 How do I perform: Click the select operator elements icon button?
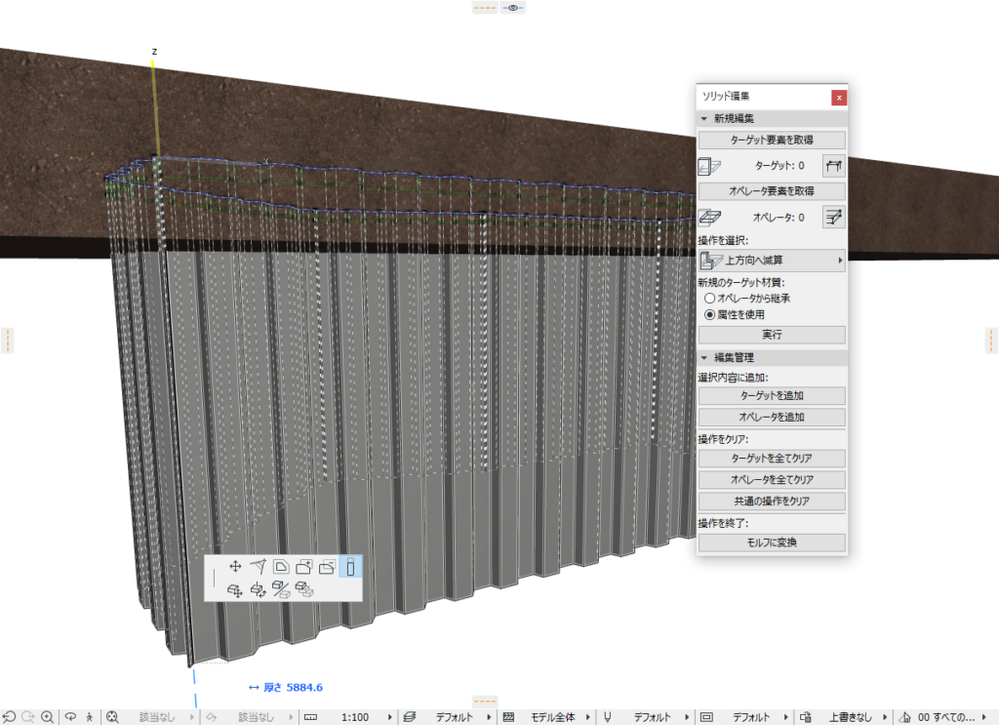click(833, 216)
